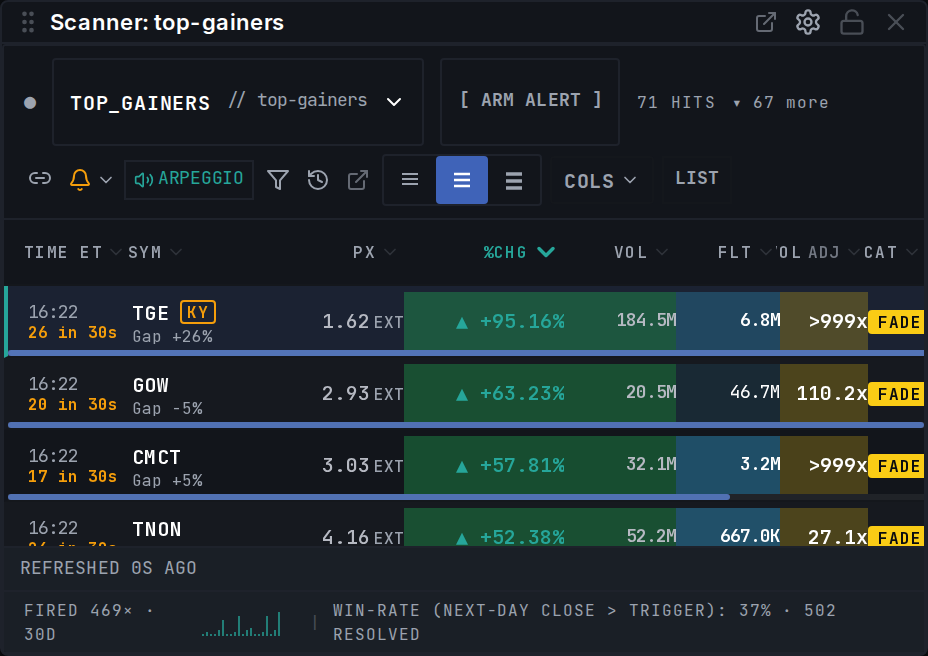Image resolution: width=928 pixels, height=656 pixels.
Task: Select compact row density
Action: [410, 179]
